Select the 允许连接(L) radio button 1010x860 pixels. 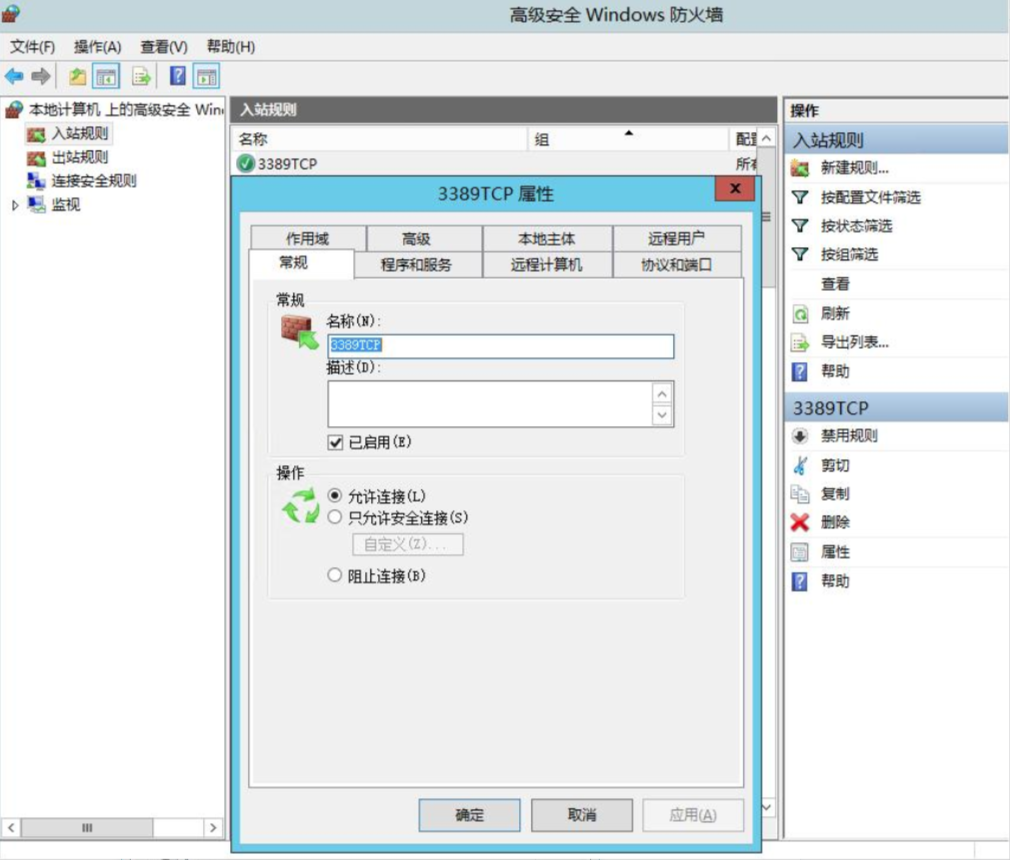[334, 495]
